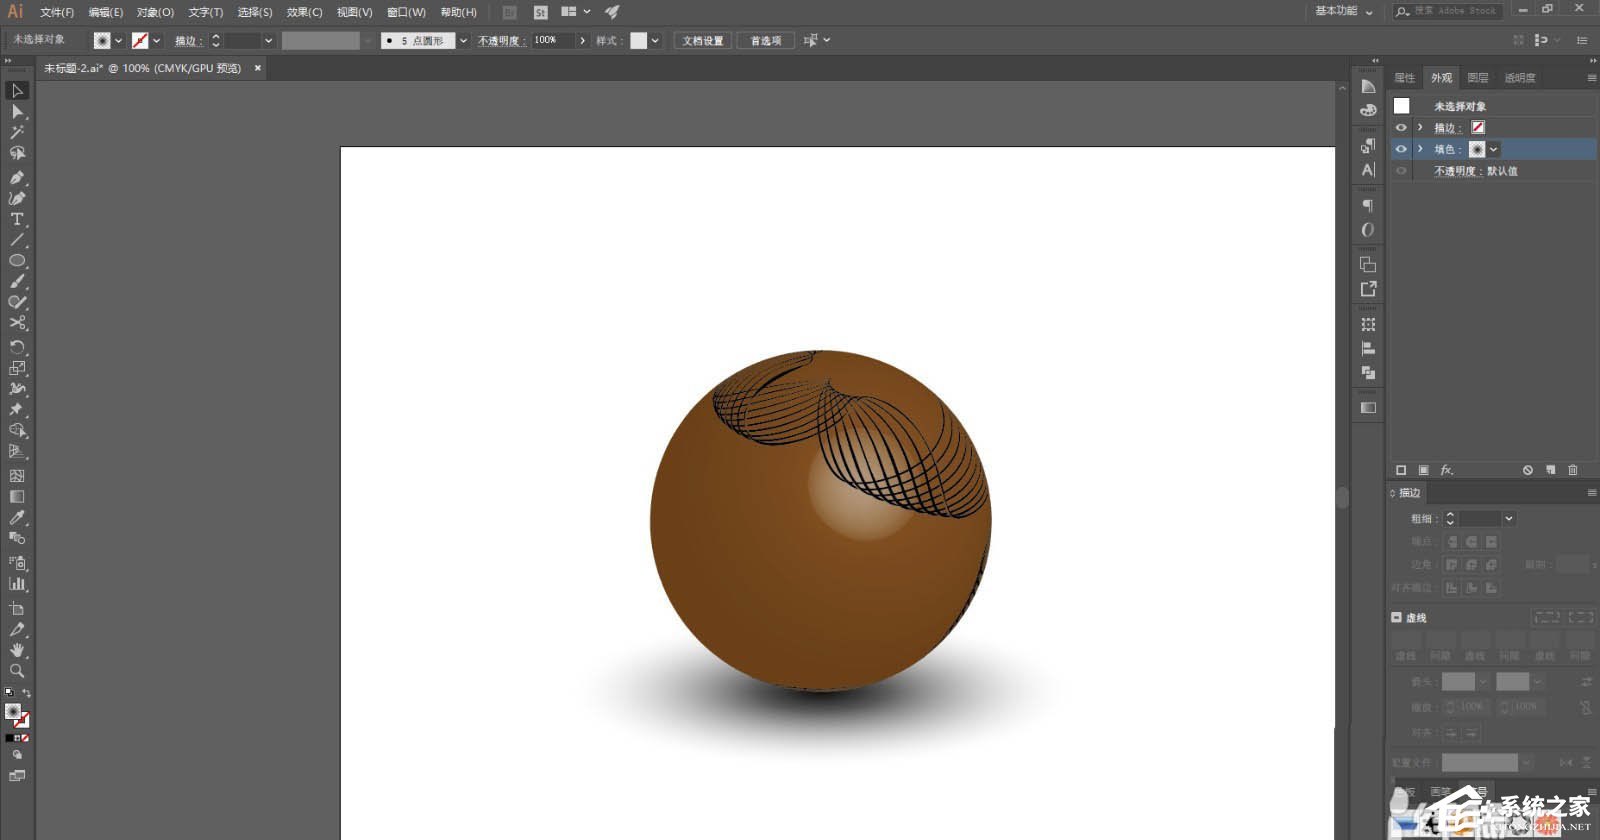Click the 首选项 preferences button
The height and width of the screenshot is (840, 1600).
click(766, 41)
